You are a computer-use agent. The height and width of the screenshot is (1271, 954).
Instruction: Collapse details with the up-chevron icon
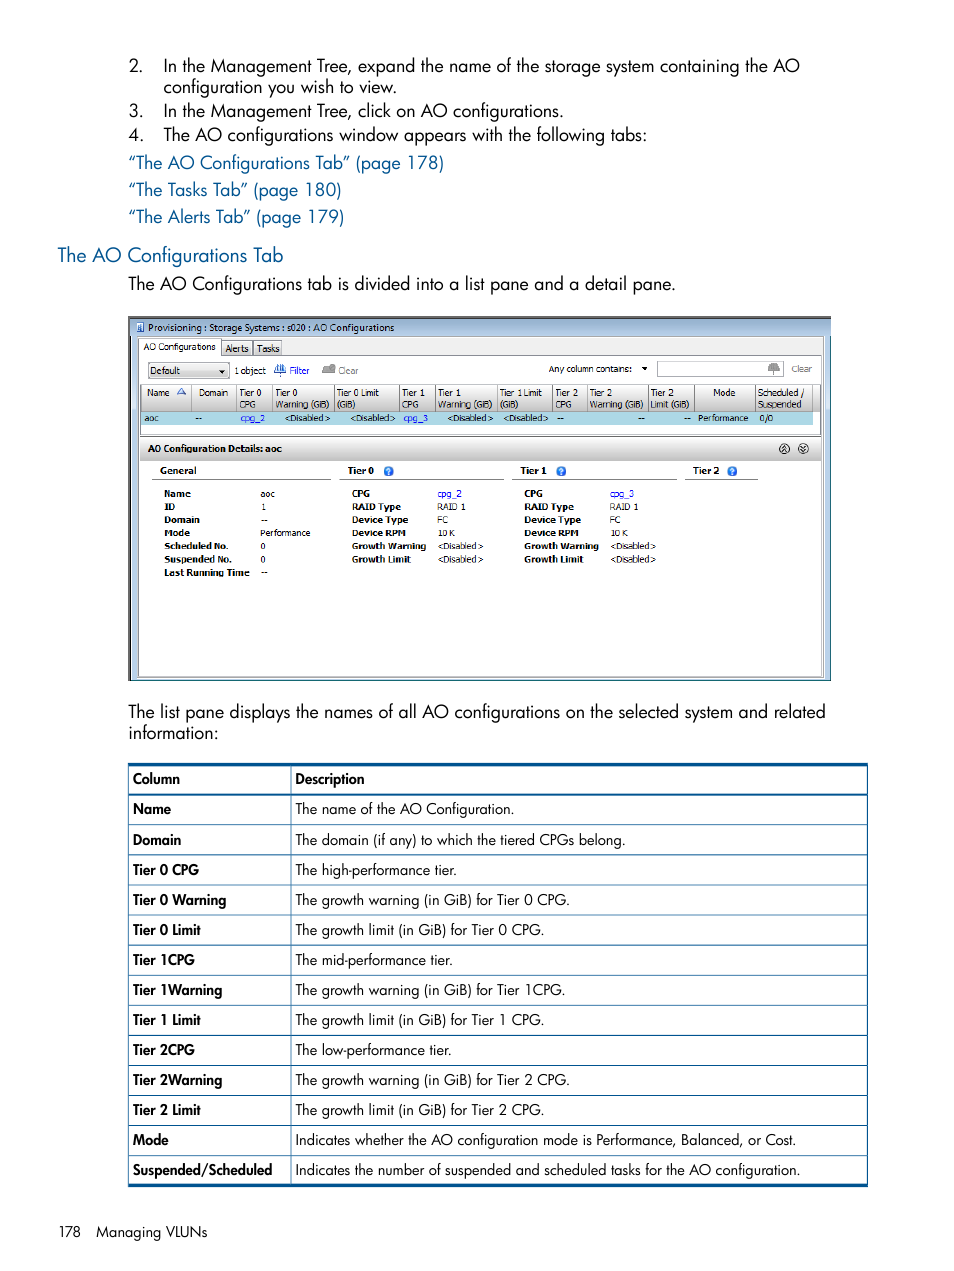click(x=784, y=449)
